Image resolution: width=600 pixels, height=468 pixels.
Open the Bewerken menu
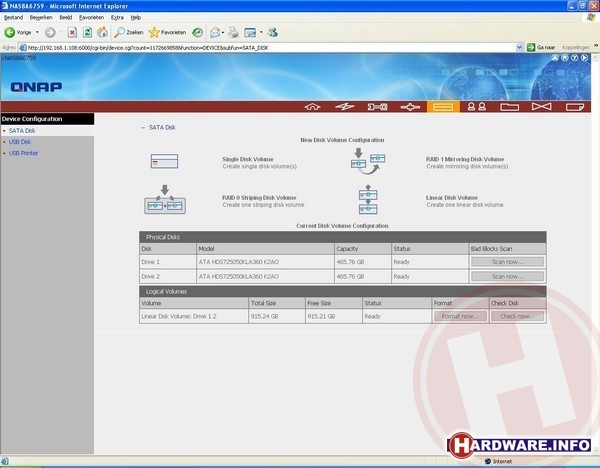click(x=41, y=18)
